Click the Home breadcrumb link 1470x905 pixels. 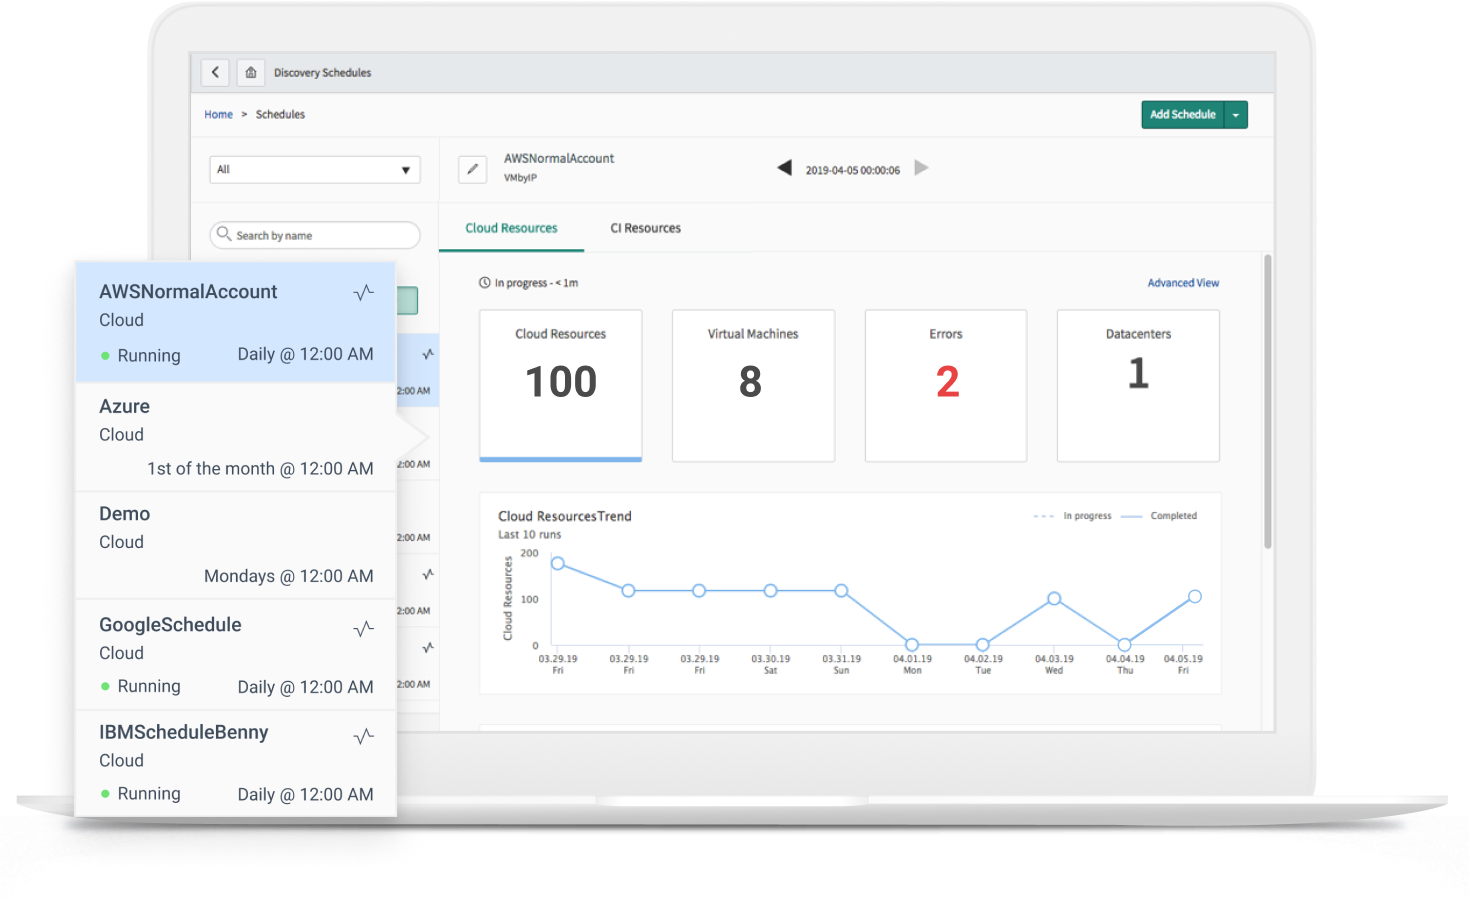click(x=218, y=115)
